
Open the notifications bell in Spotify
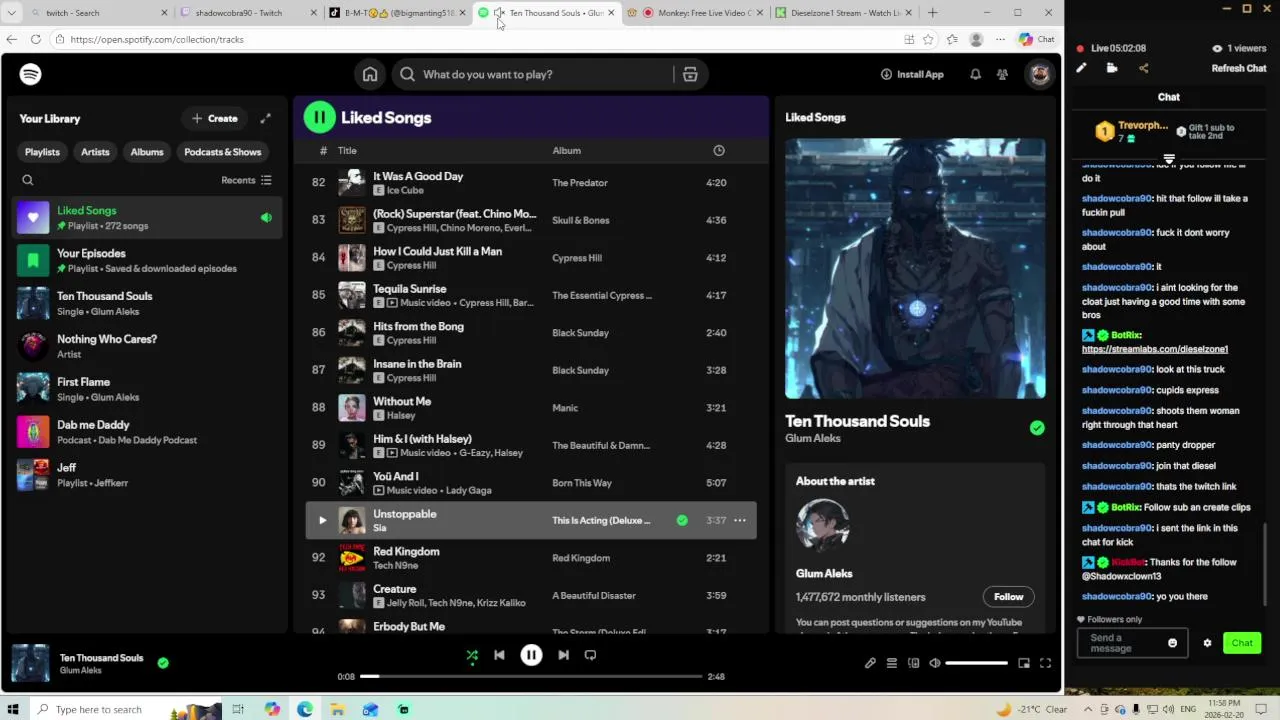[975, 74]
